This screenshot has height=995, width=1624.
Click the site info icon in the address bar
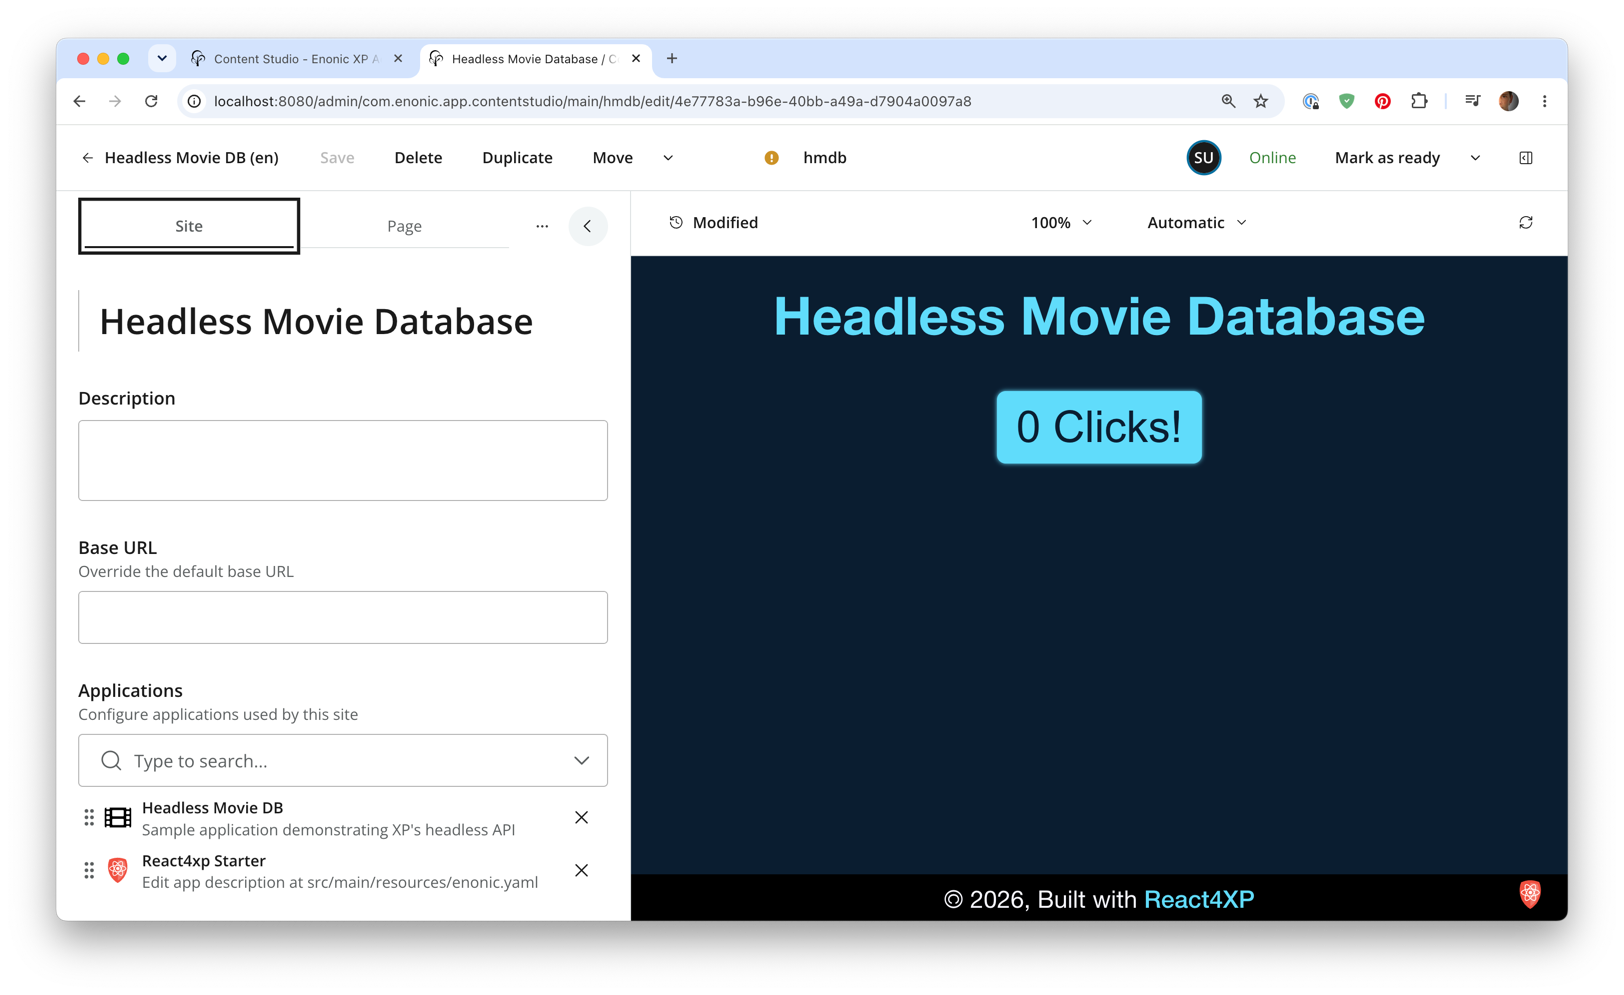point(195,101)
